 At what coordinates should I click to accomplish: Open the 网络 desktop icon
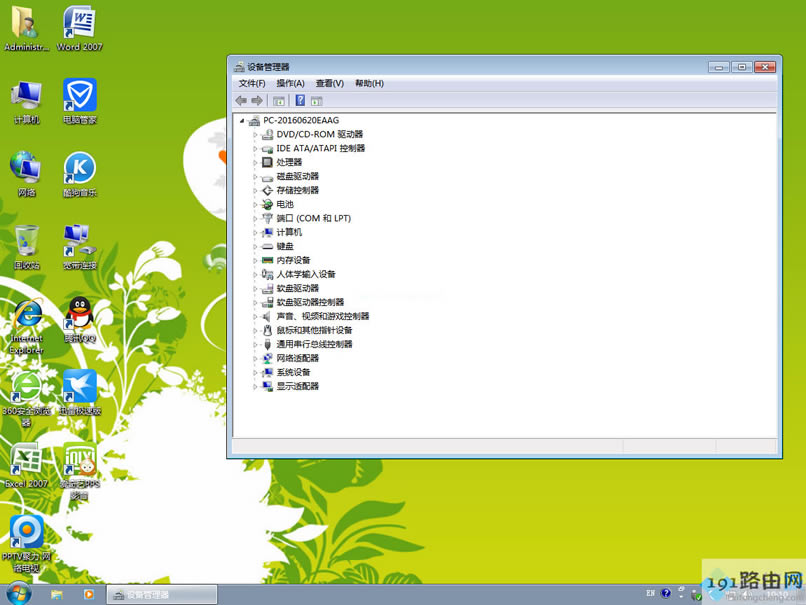27,174
